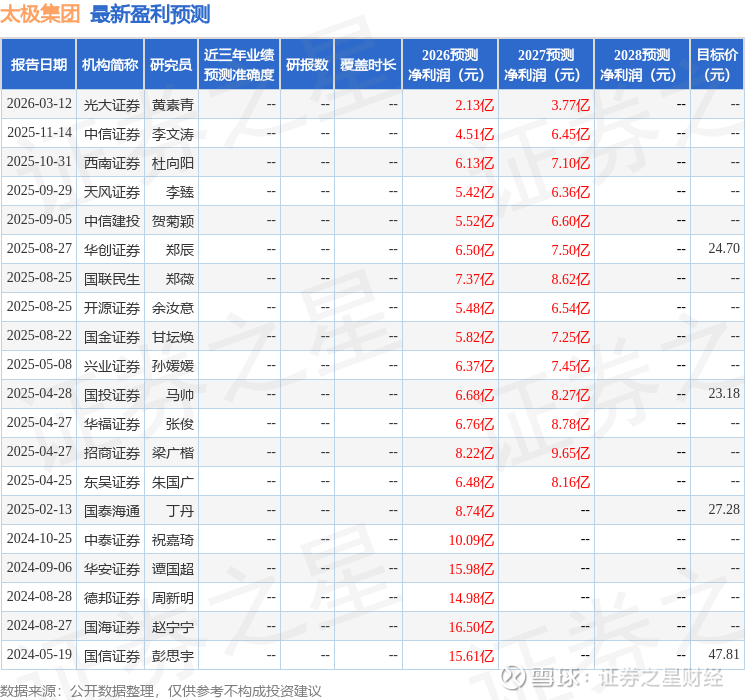Screen dimensions: 745x700
Task: Select the 报告日期 column header
Action: point(38,65)
